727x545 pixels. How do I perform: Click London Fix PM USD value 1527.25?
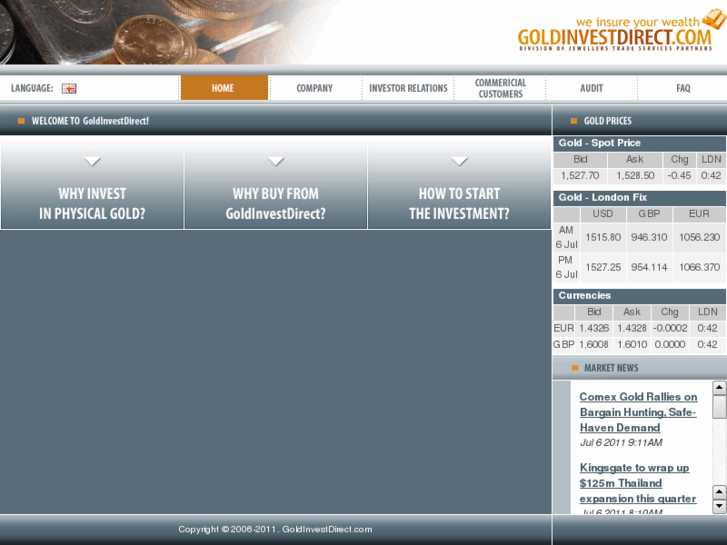pyautogui.click(x=603, y=267)
